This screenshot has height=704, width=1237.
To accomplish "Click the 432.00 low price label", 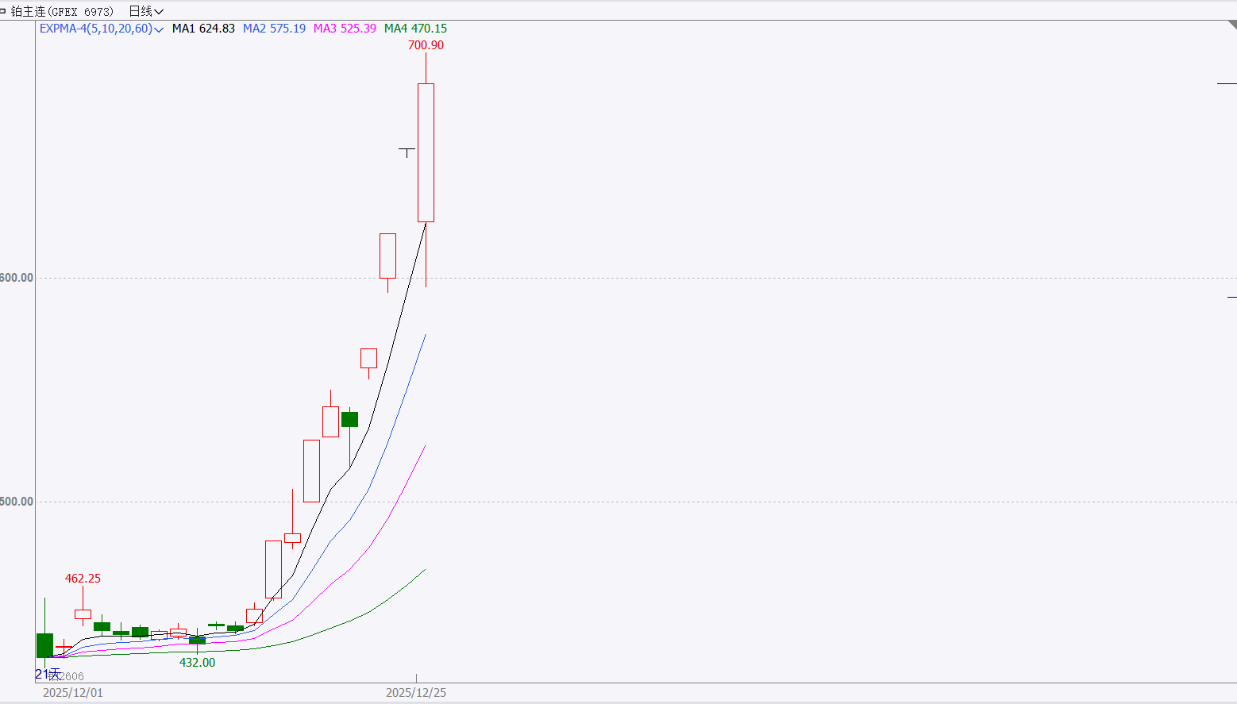I will 197,662.
